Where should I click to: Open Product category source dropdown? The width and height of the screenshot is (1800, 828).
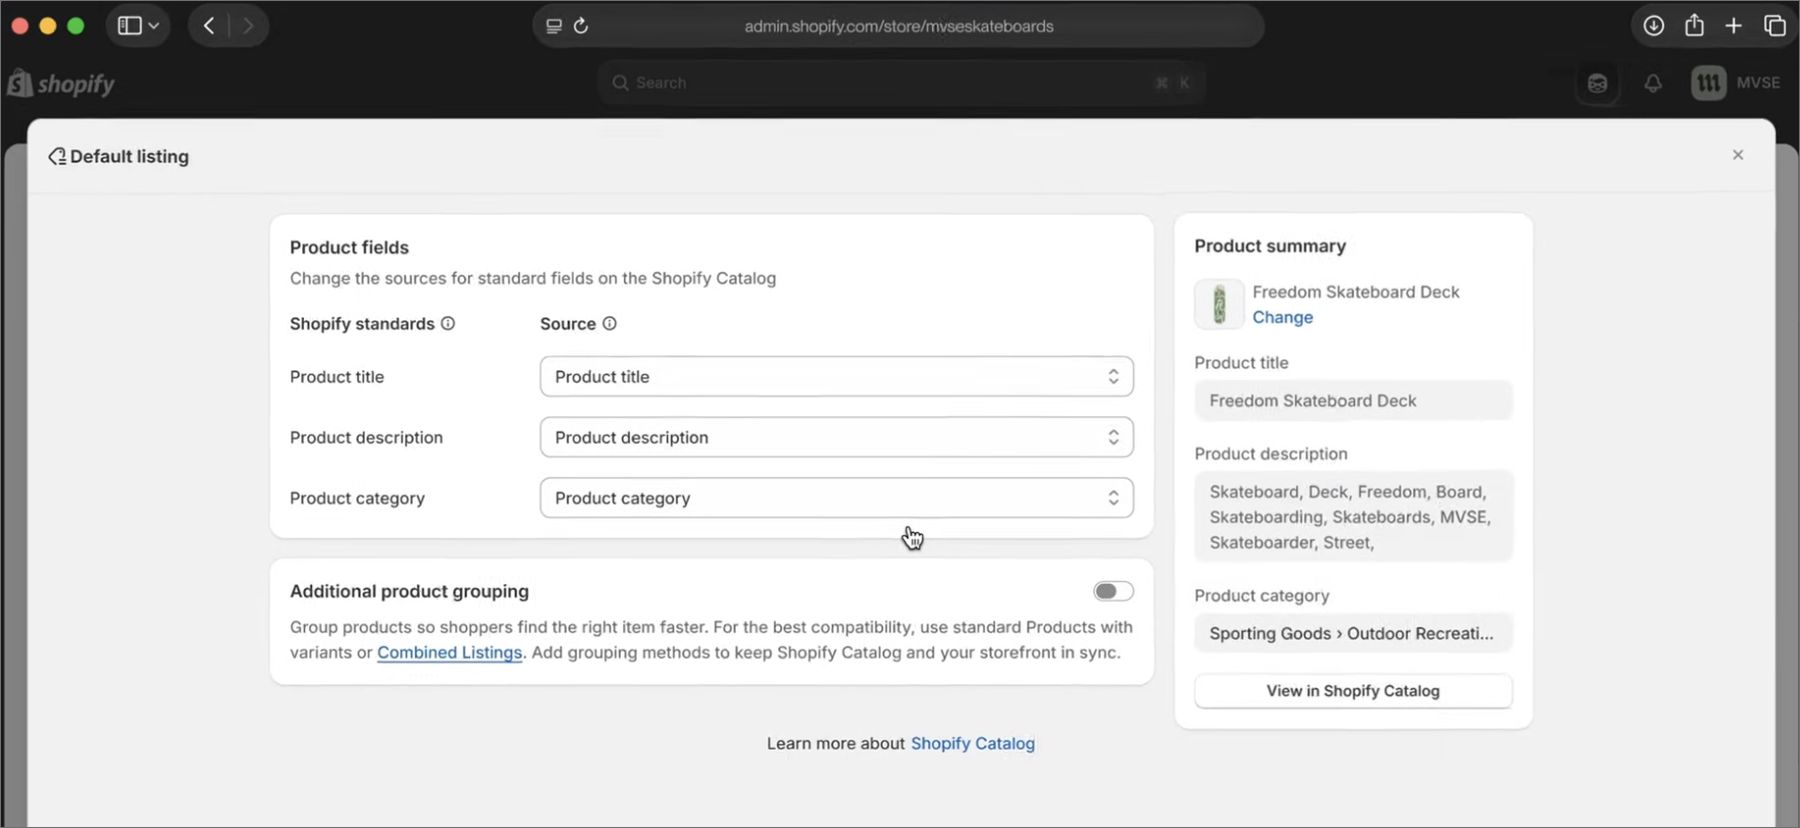836,498
